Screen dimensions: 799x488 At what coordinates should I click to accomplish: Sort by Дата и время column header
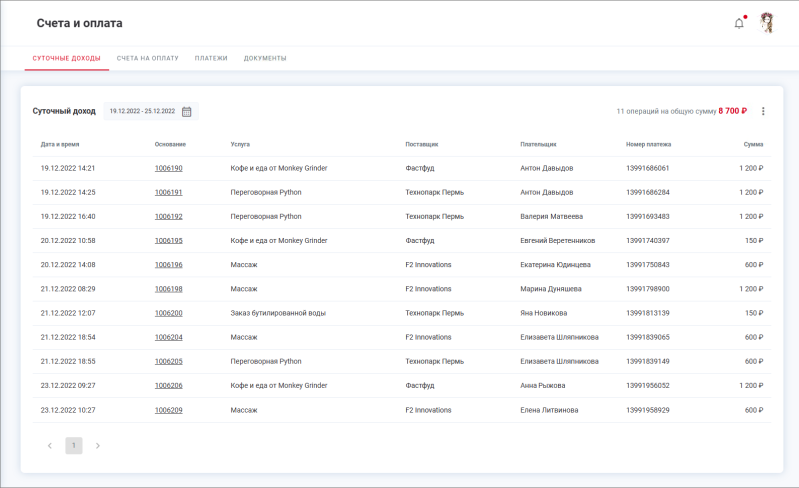point(60,144)
